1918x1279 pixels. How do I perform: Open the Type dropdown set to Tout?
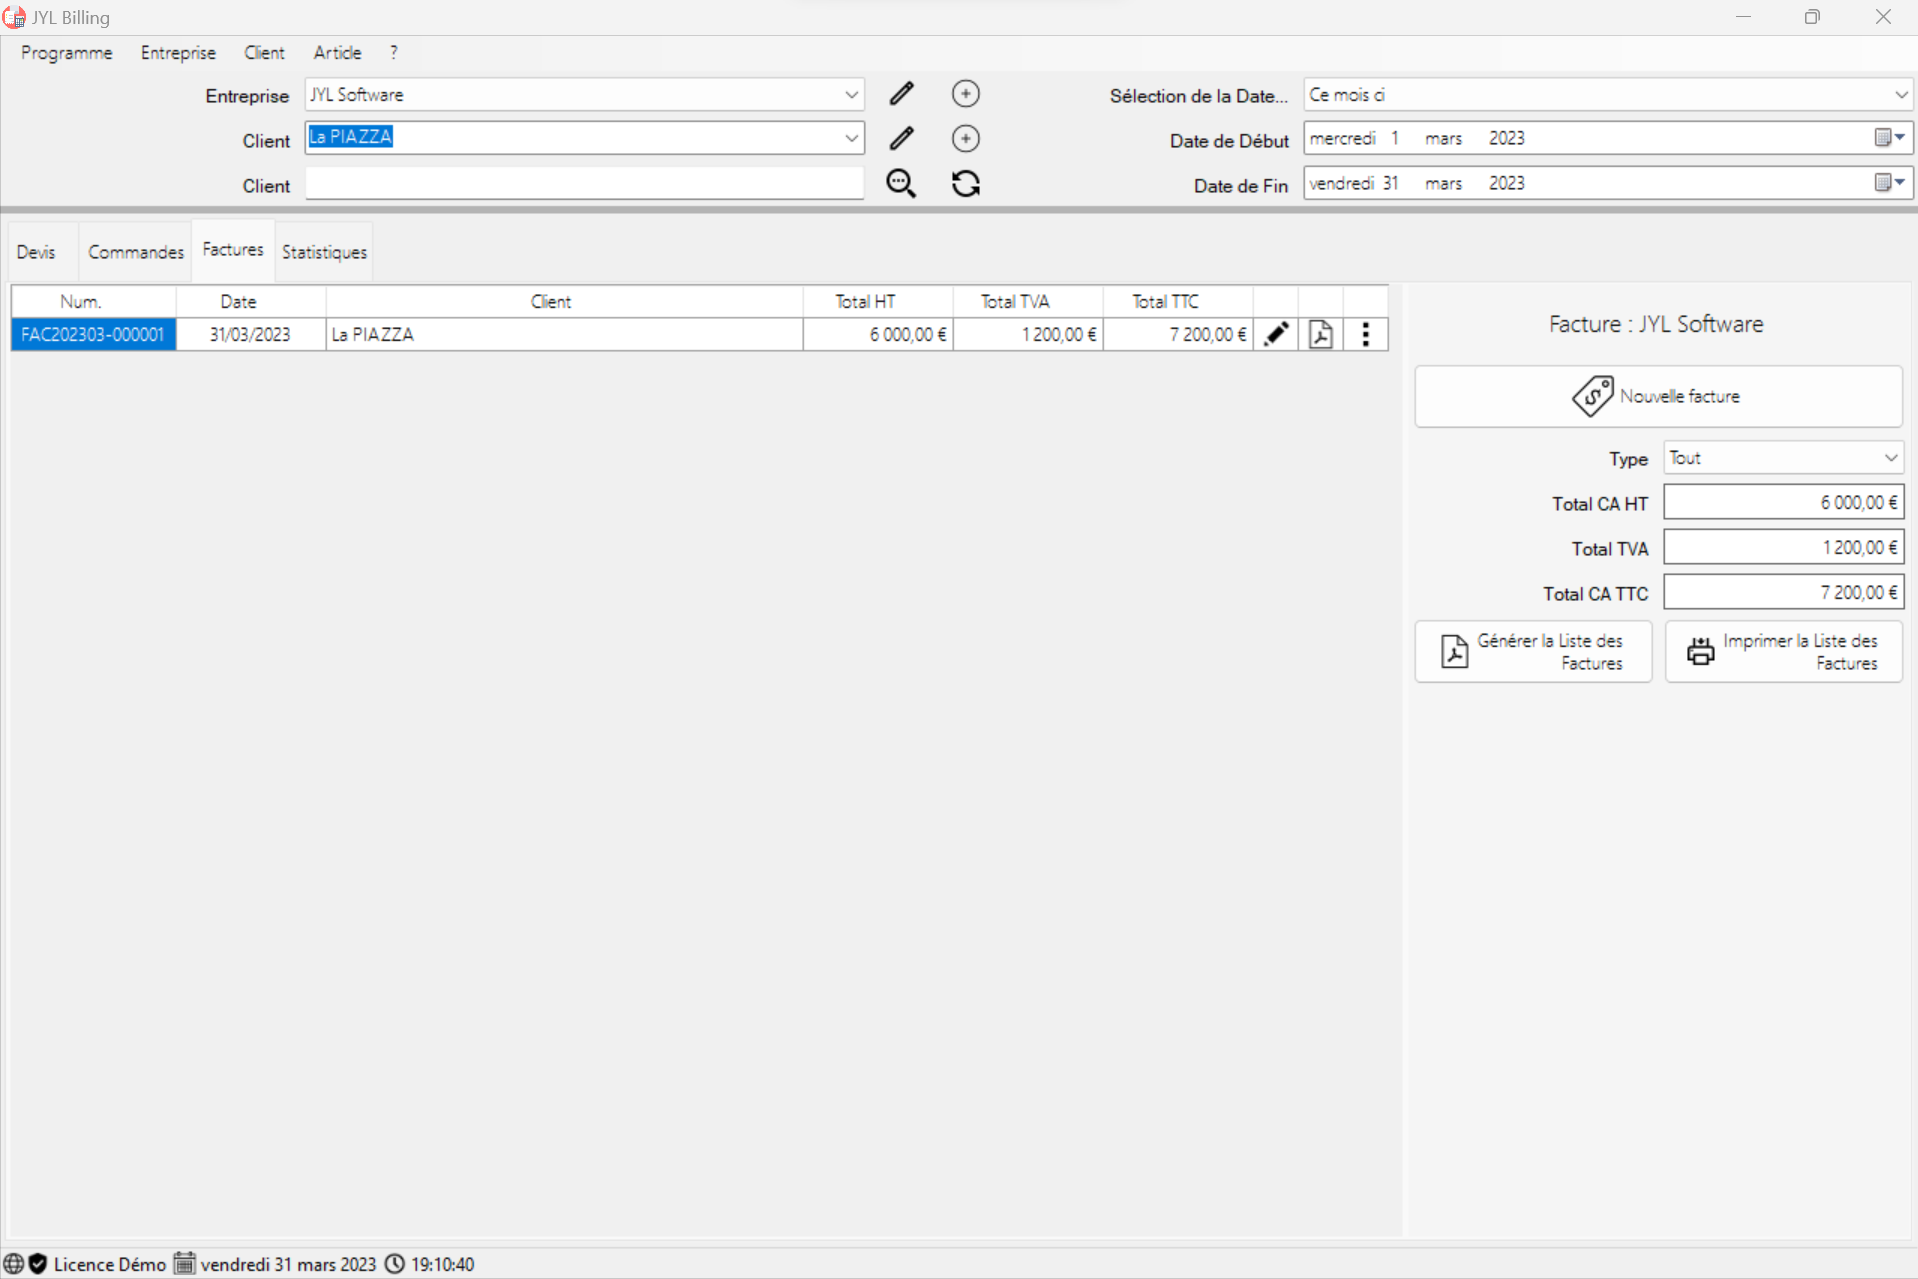tap(1890, 458)
